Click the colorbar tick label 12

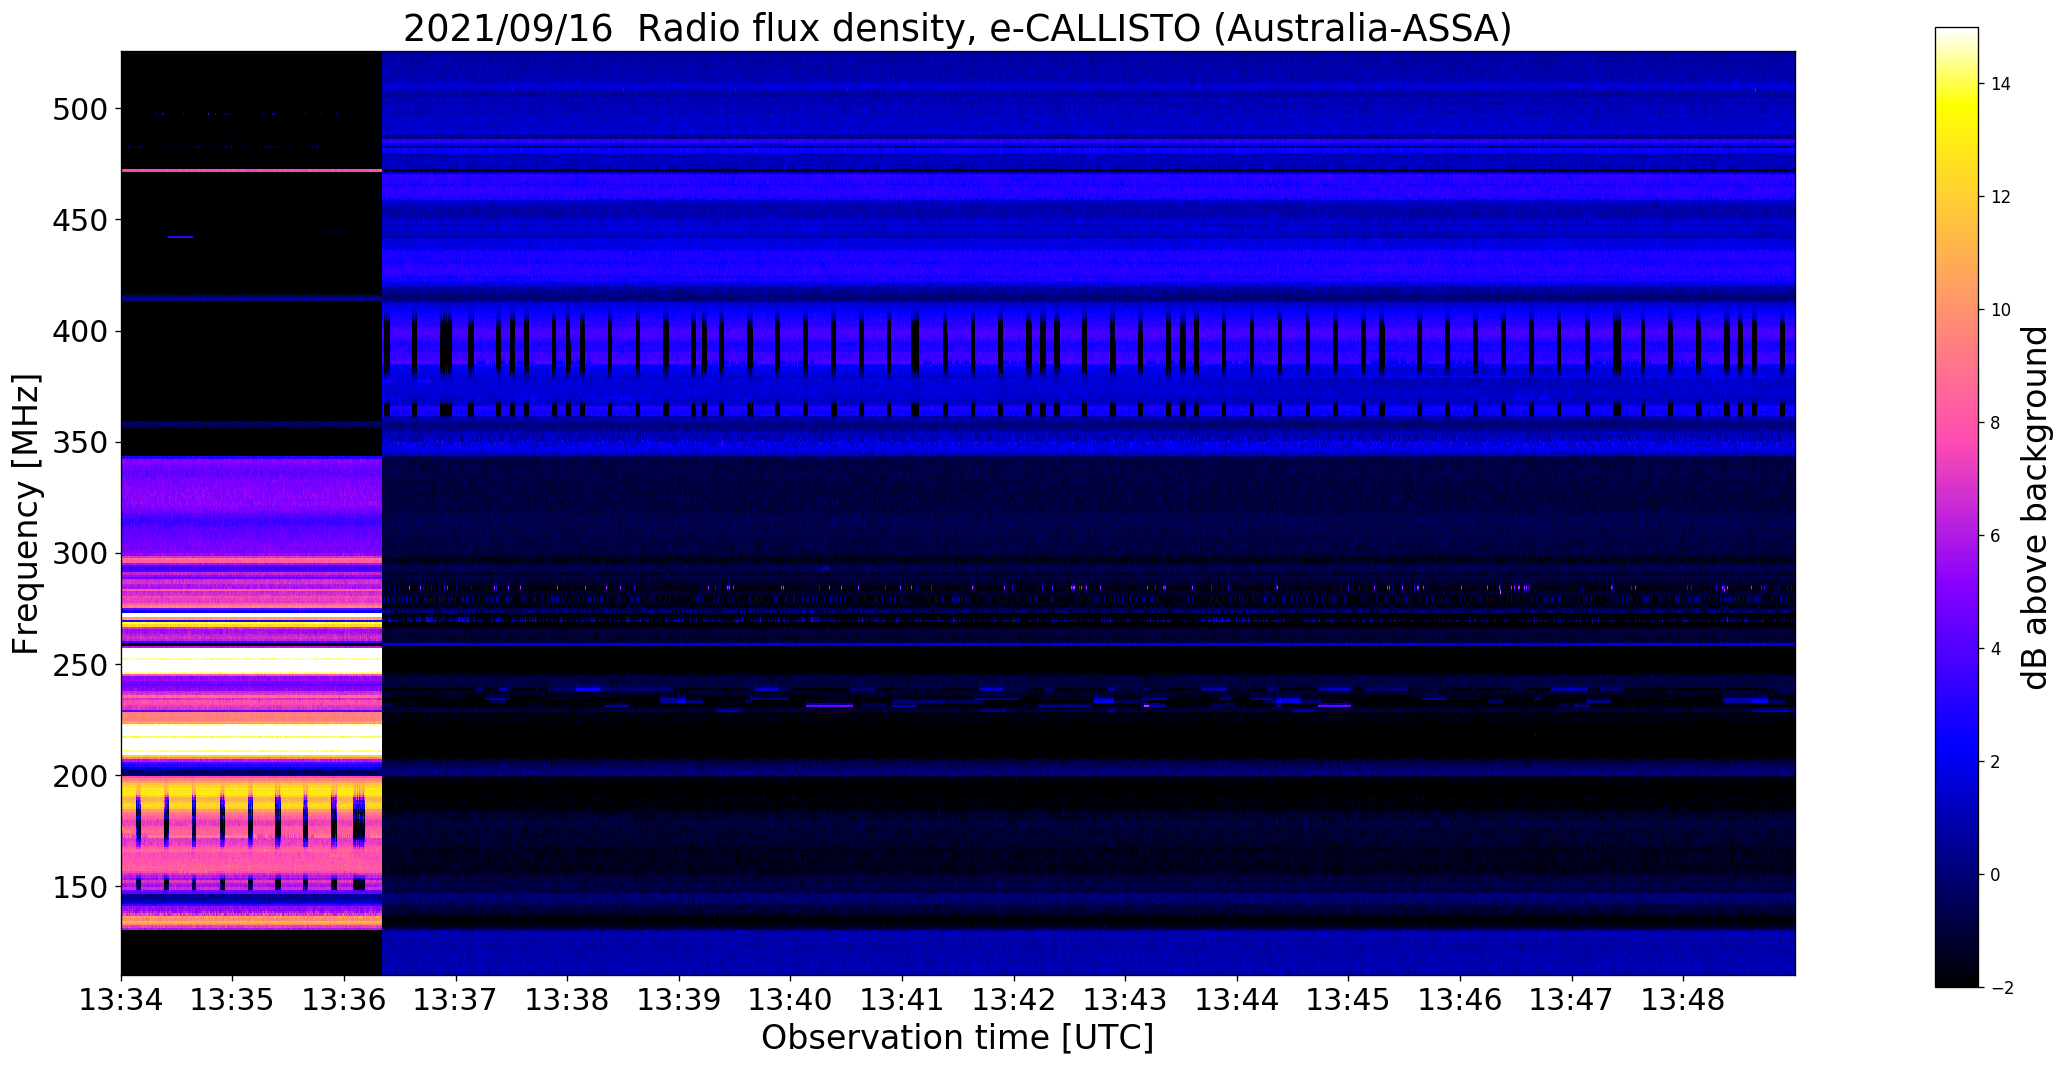[2001, 197]
